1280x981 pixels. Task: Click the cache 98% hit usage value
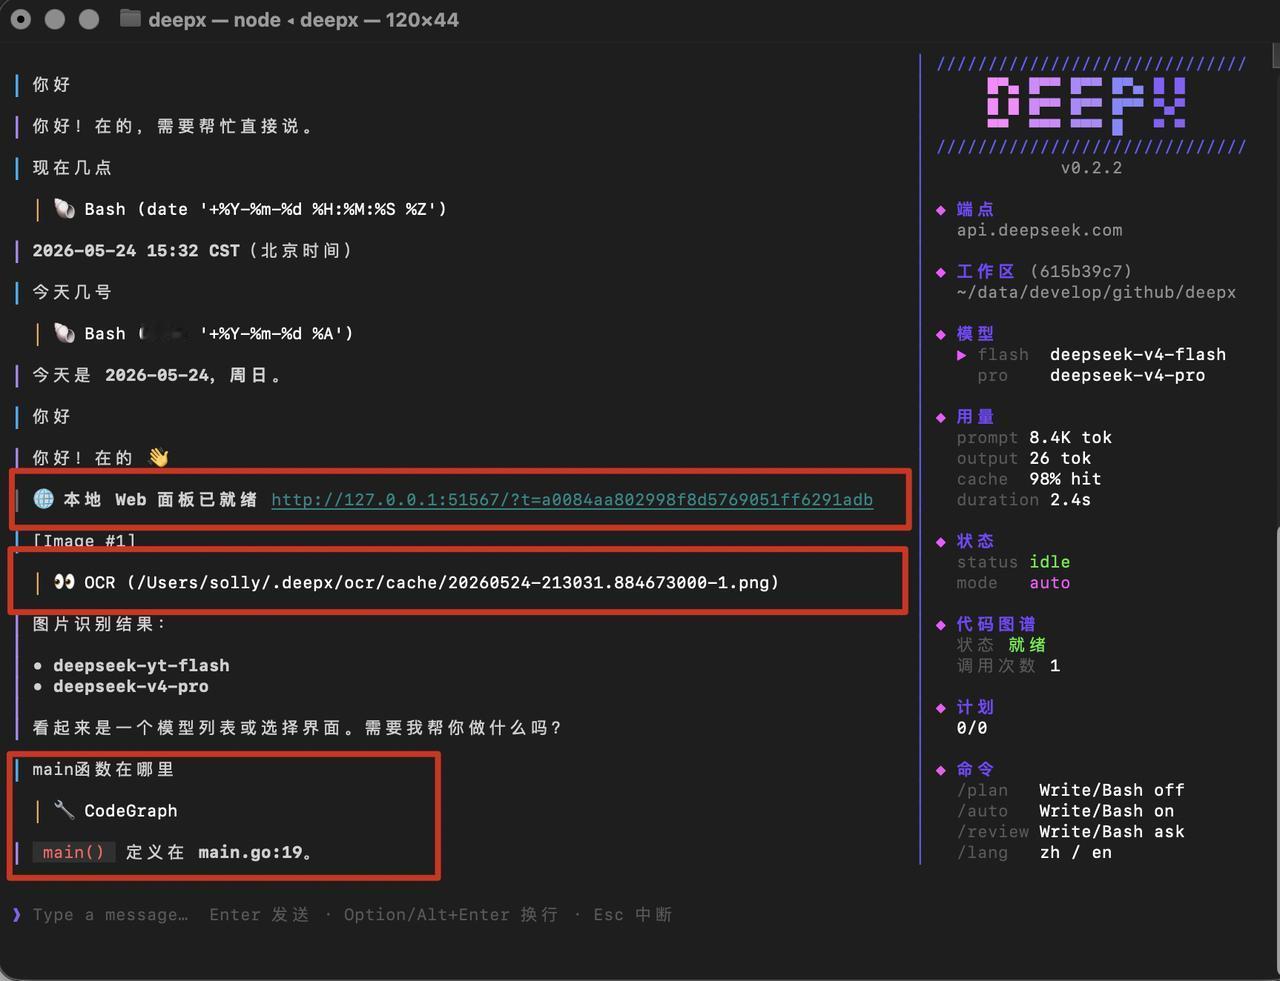pos(1065,479)
